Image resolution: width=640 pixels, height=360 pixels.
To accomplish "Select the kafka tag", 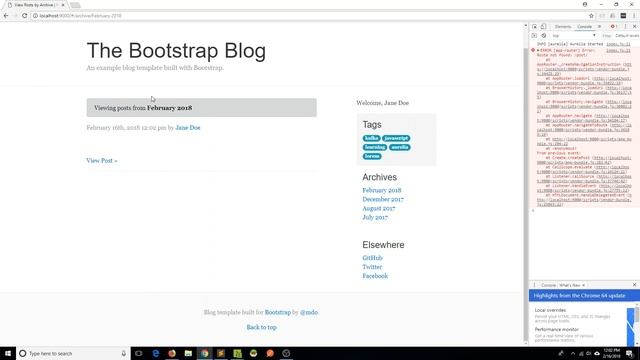I will (371, 138).
